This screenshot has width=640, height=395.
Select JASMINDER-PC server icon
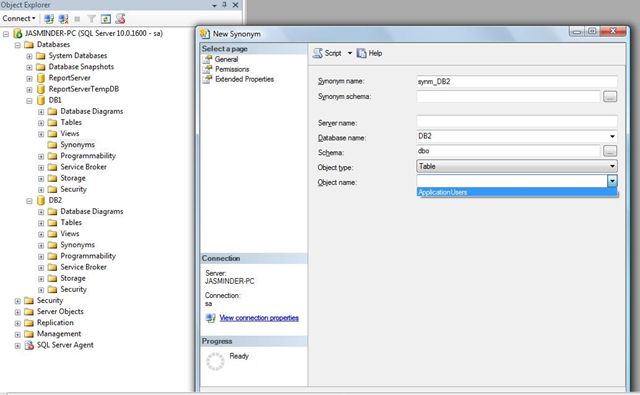coord(18,33)
